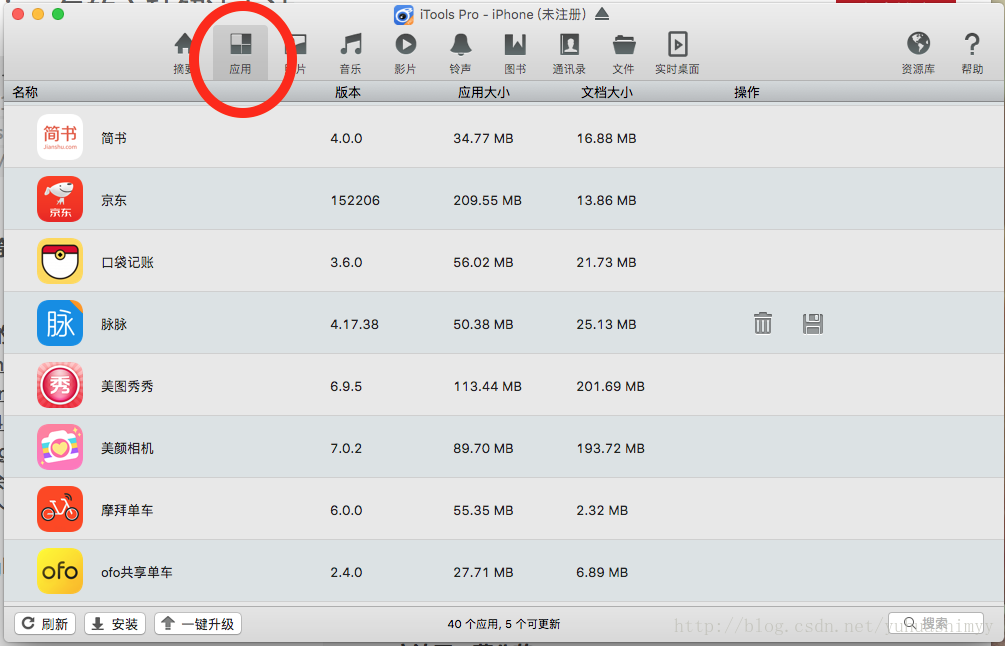The width and height of the screenshot is (1005, 646).
Task: Click the 刷新 refresh button
Action: tap(45, 624)
